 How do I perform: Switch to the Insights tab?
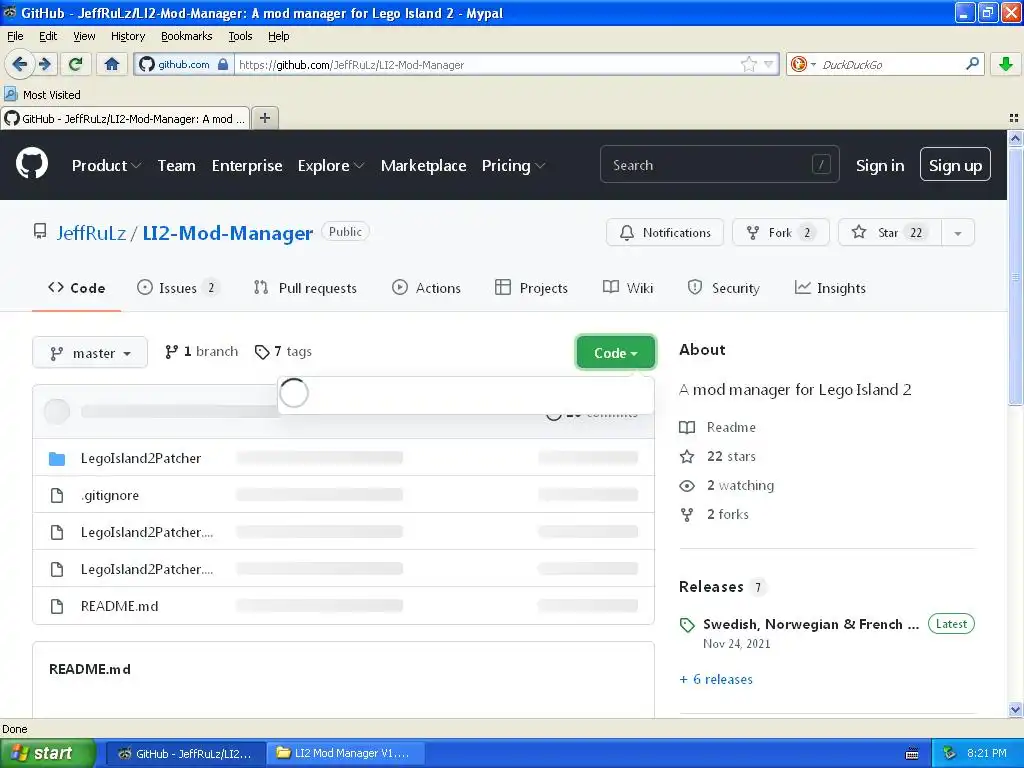830,288
